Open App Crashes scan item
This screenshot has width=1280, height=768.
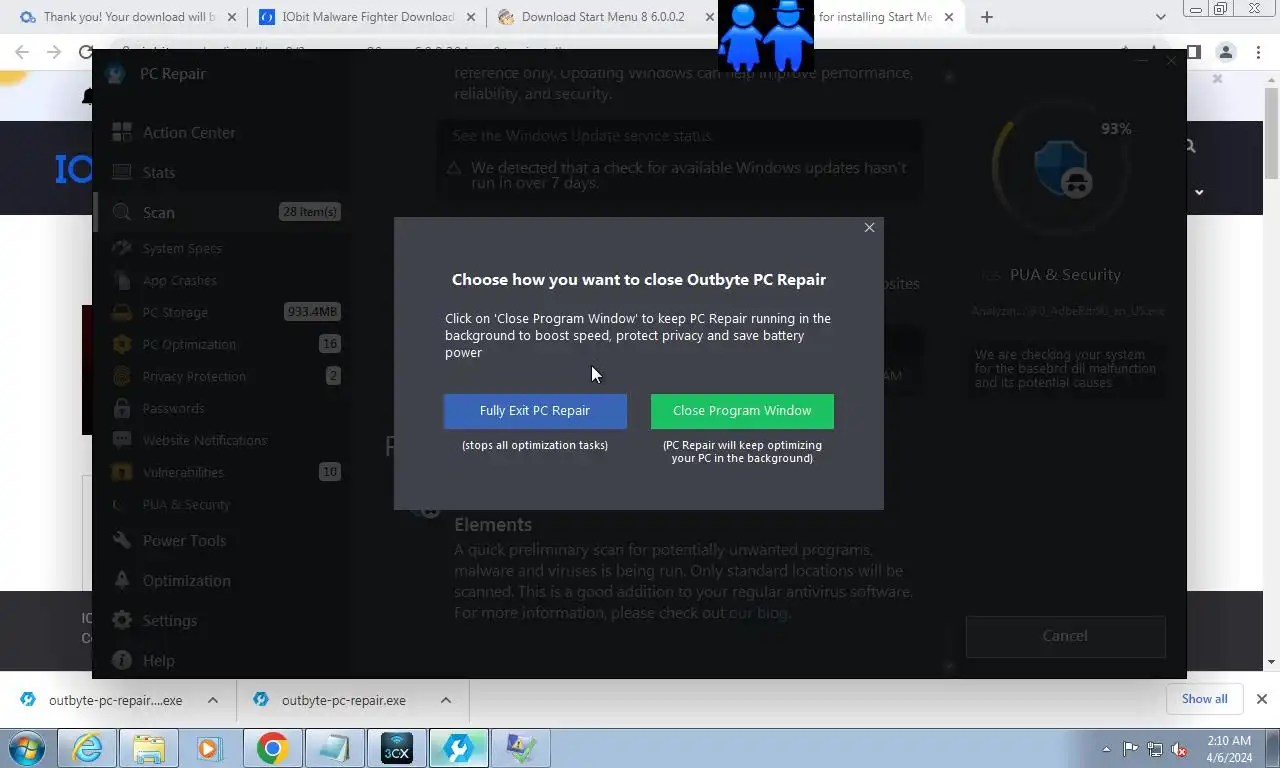point(179,280)
